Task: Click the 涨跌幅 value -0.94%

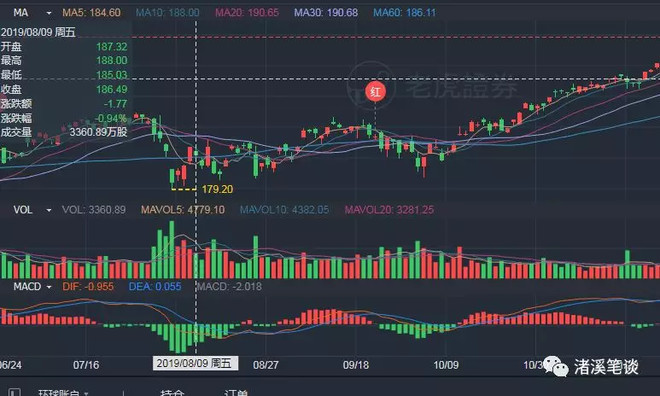Action: (111, 118)
